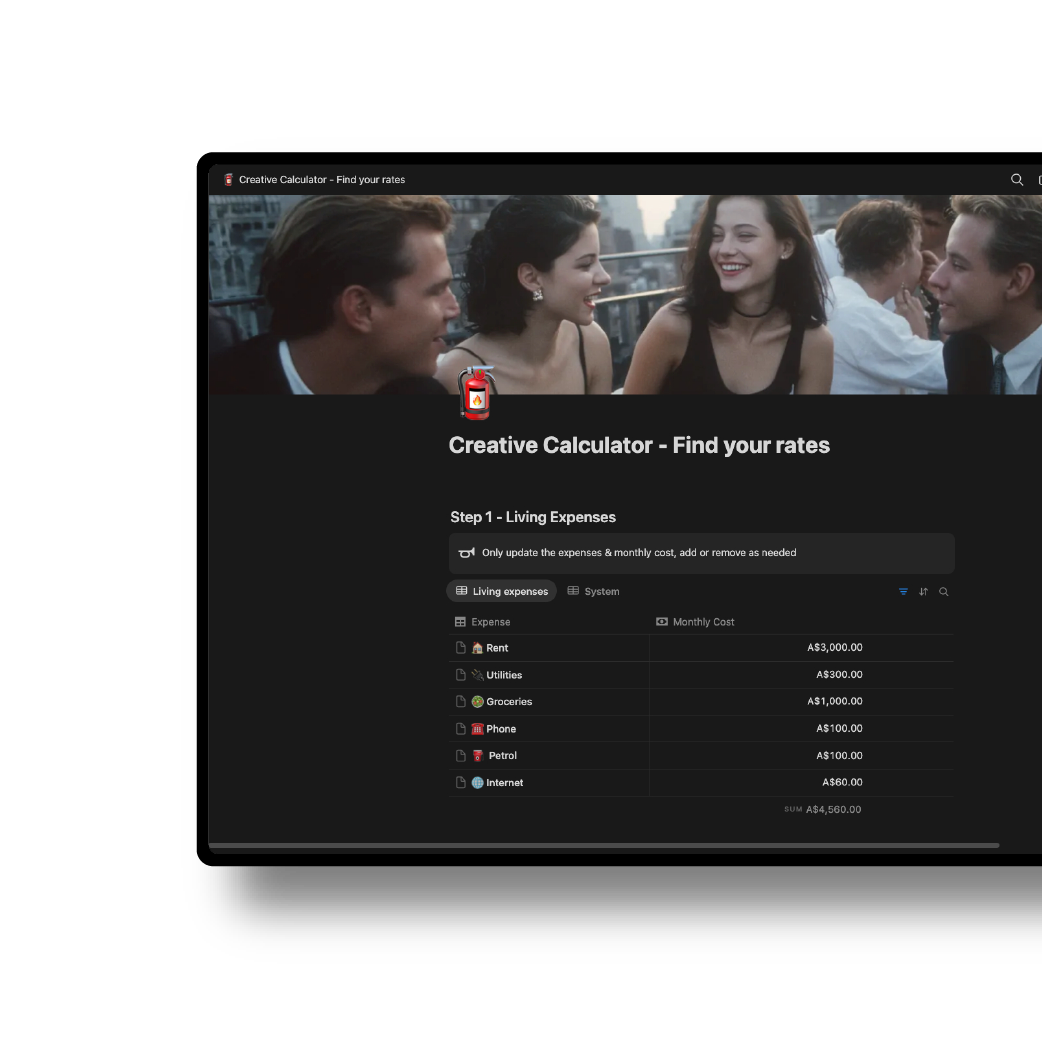Image resolution: width=1042 pixels, height=1042 pixels.
Task: Open the database filter icon
Action: click(x=903, y=591)
